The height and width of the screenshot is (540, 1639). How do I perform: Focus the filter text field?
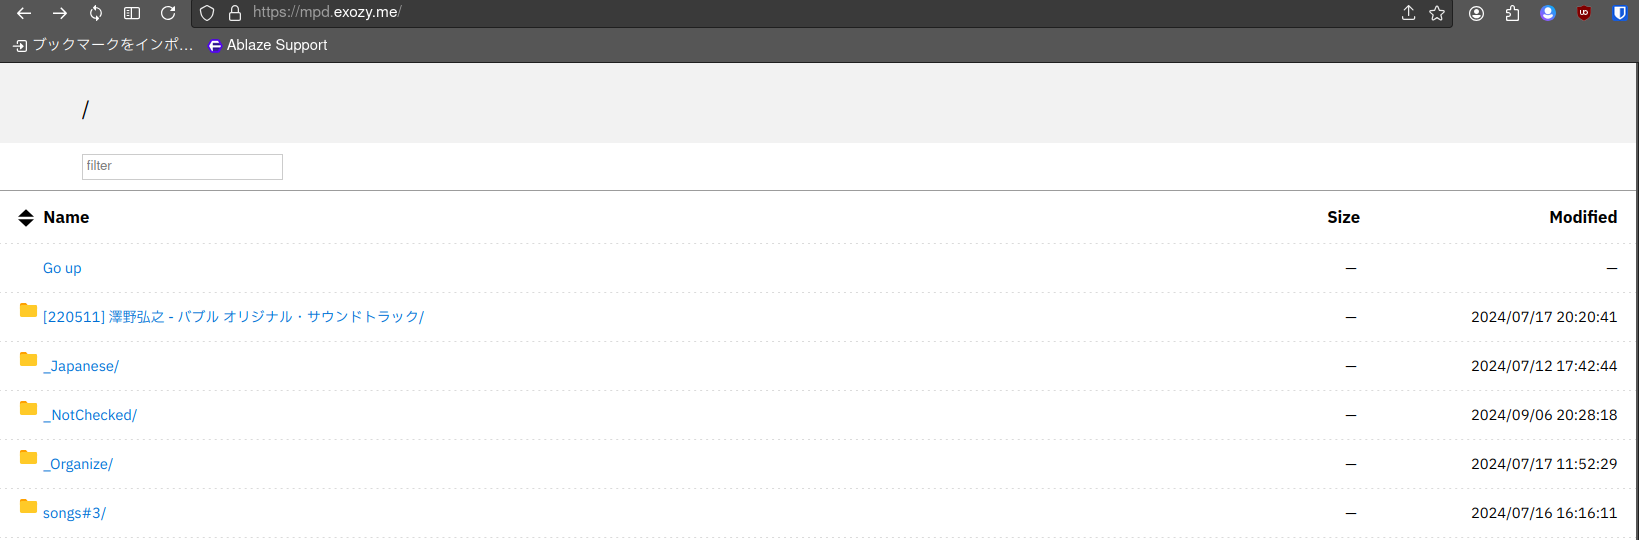click(182, 167)
